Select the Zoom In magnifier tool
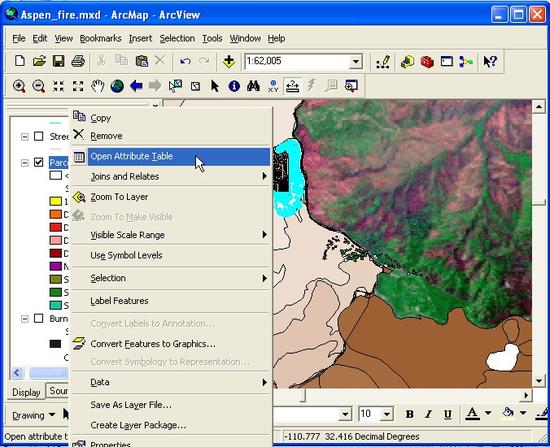 pos(19,86)
